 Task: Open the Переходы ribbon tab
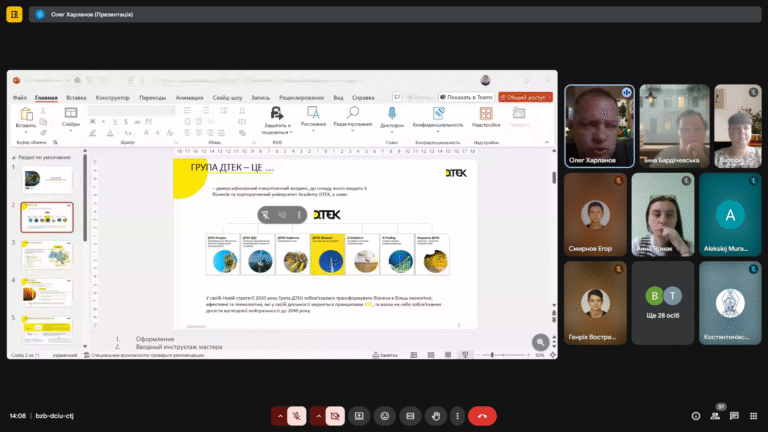(x=152, y=97)
